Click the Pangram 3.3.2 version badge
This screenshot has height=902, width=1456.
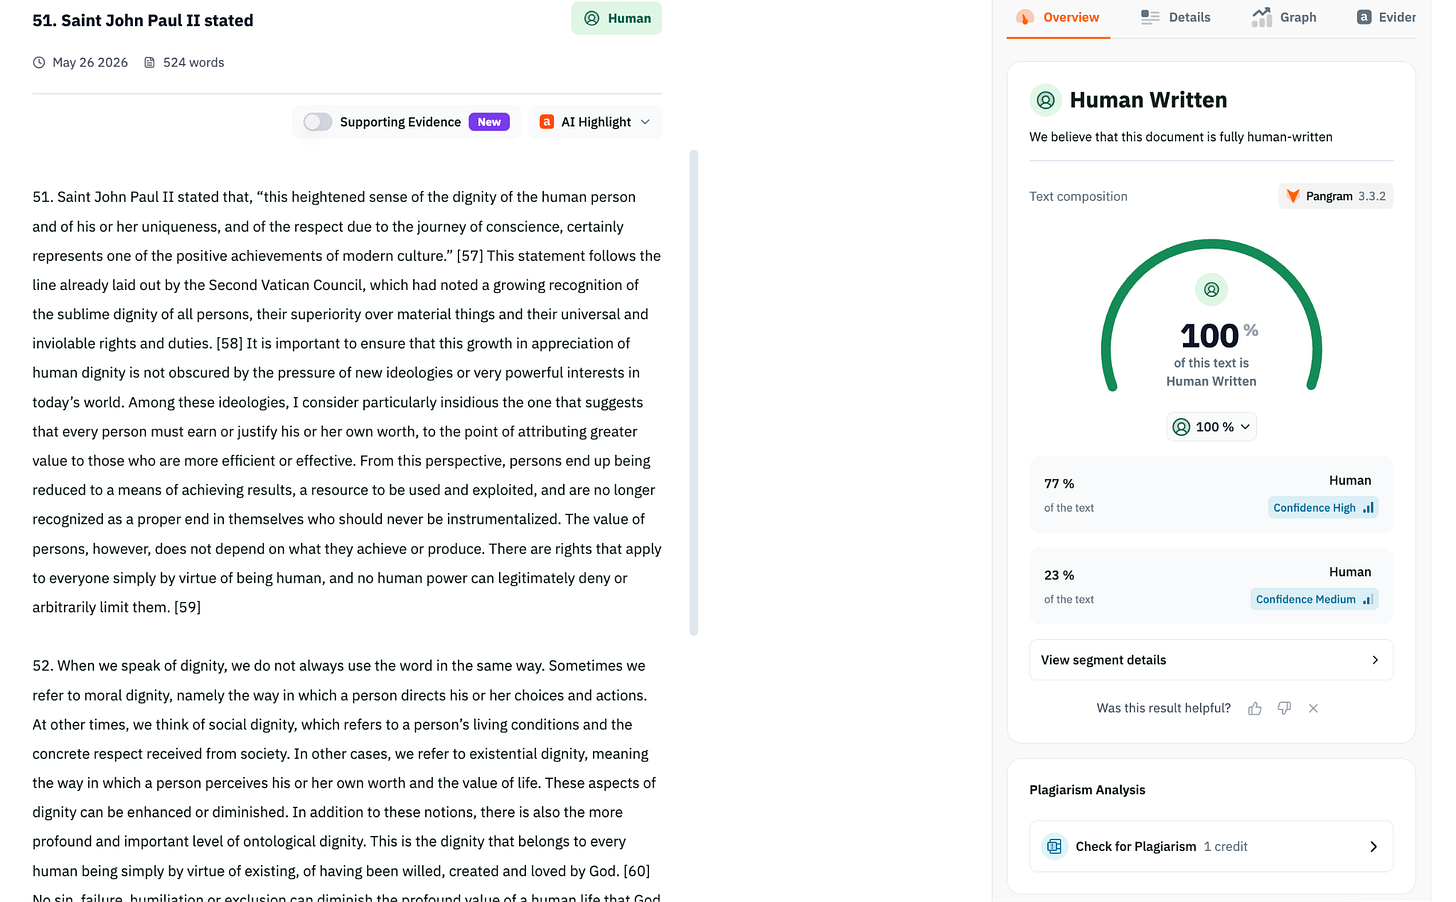[x=1336, y=196]
